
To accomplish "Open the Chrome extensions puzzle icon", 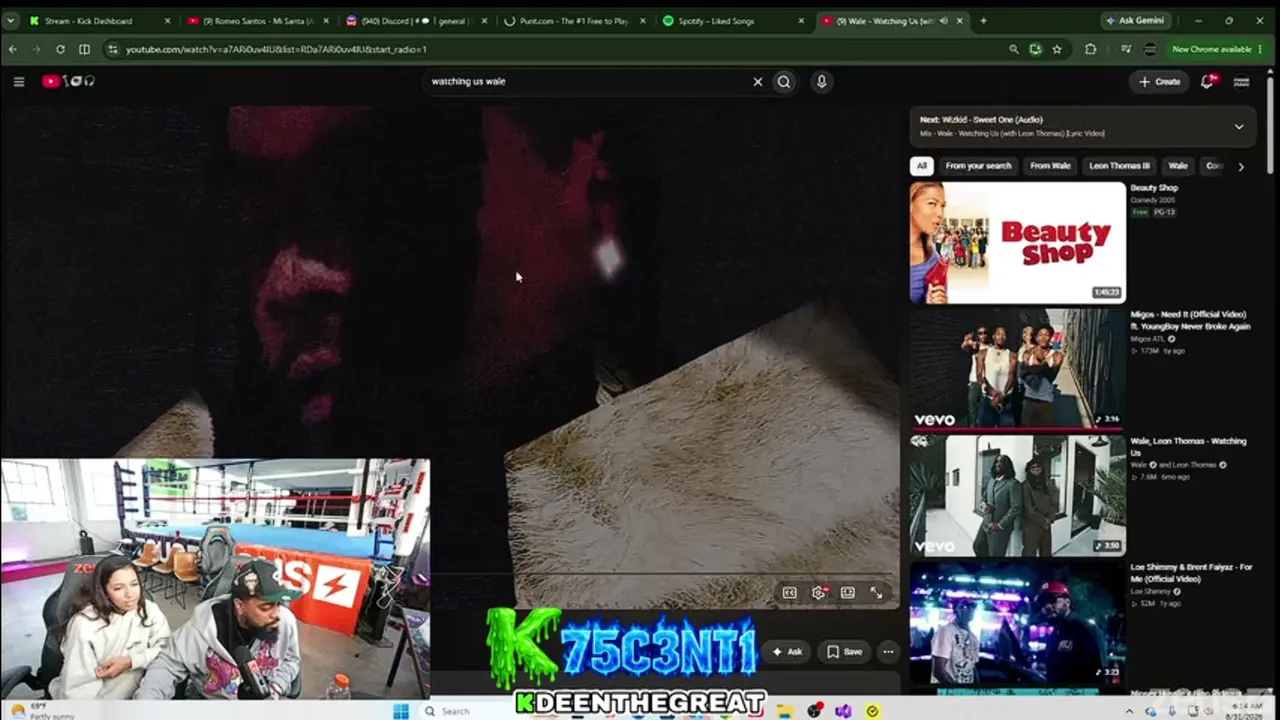I will coord(1090,49).
